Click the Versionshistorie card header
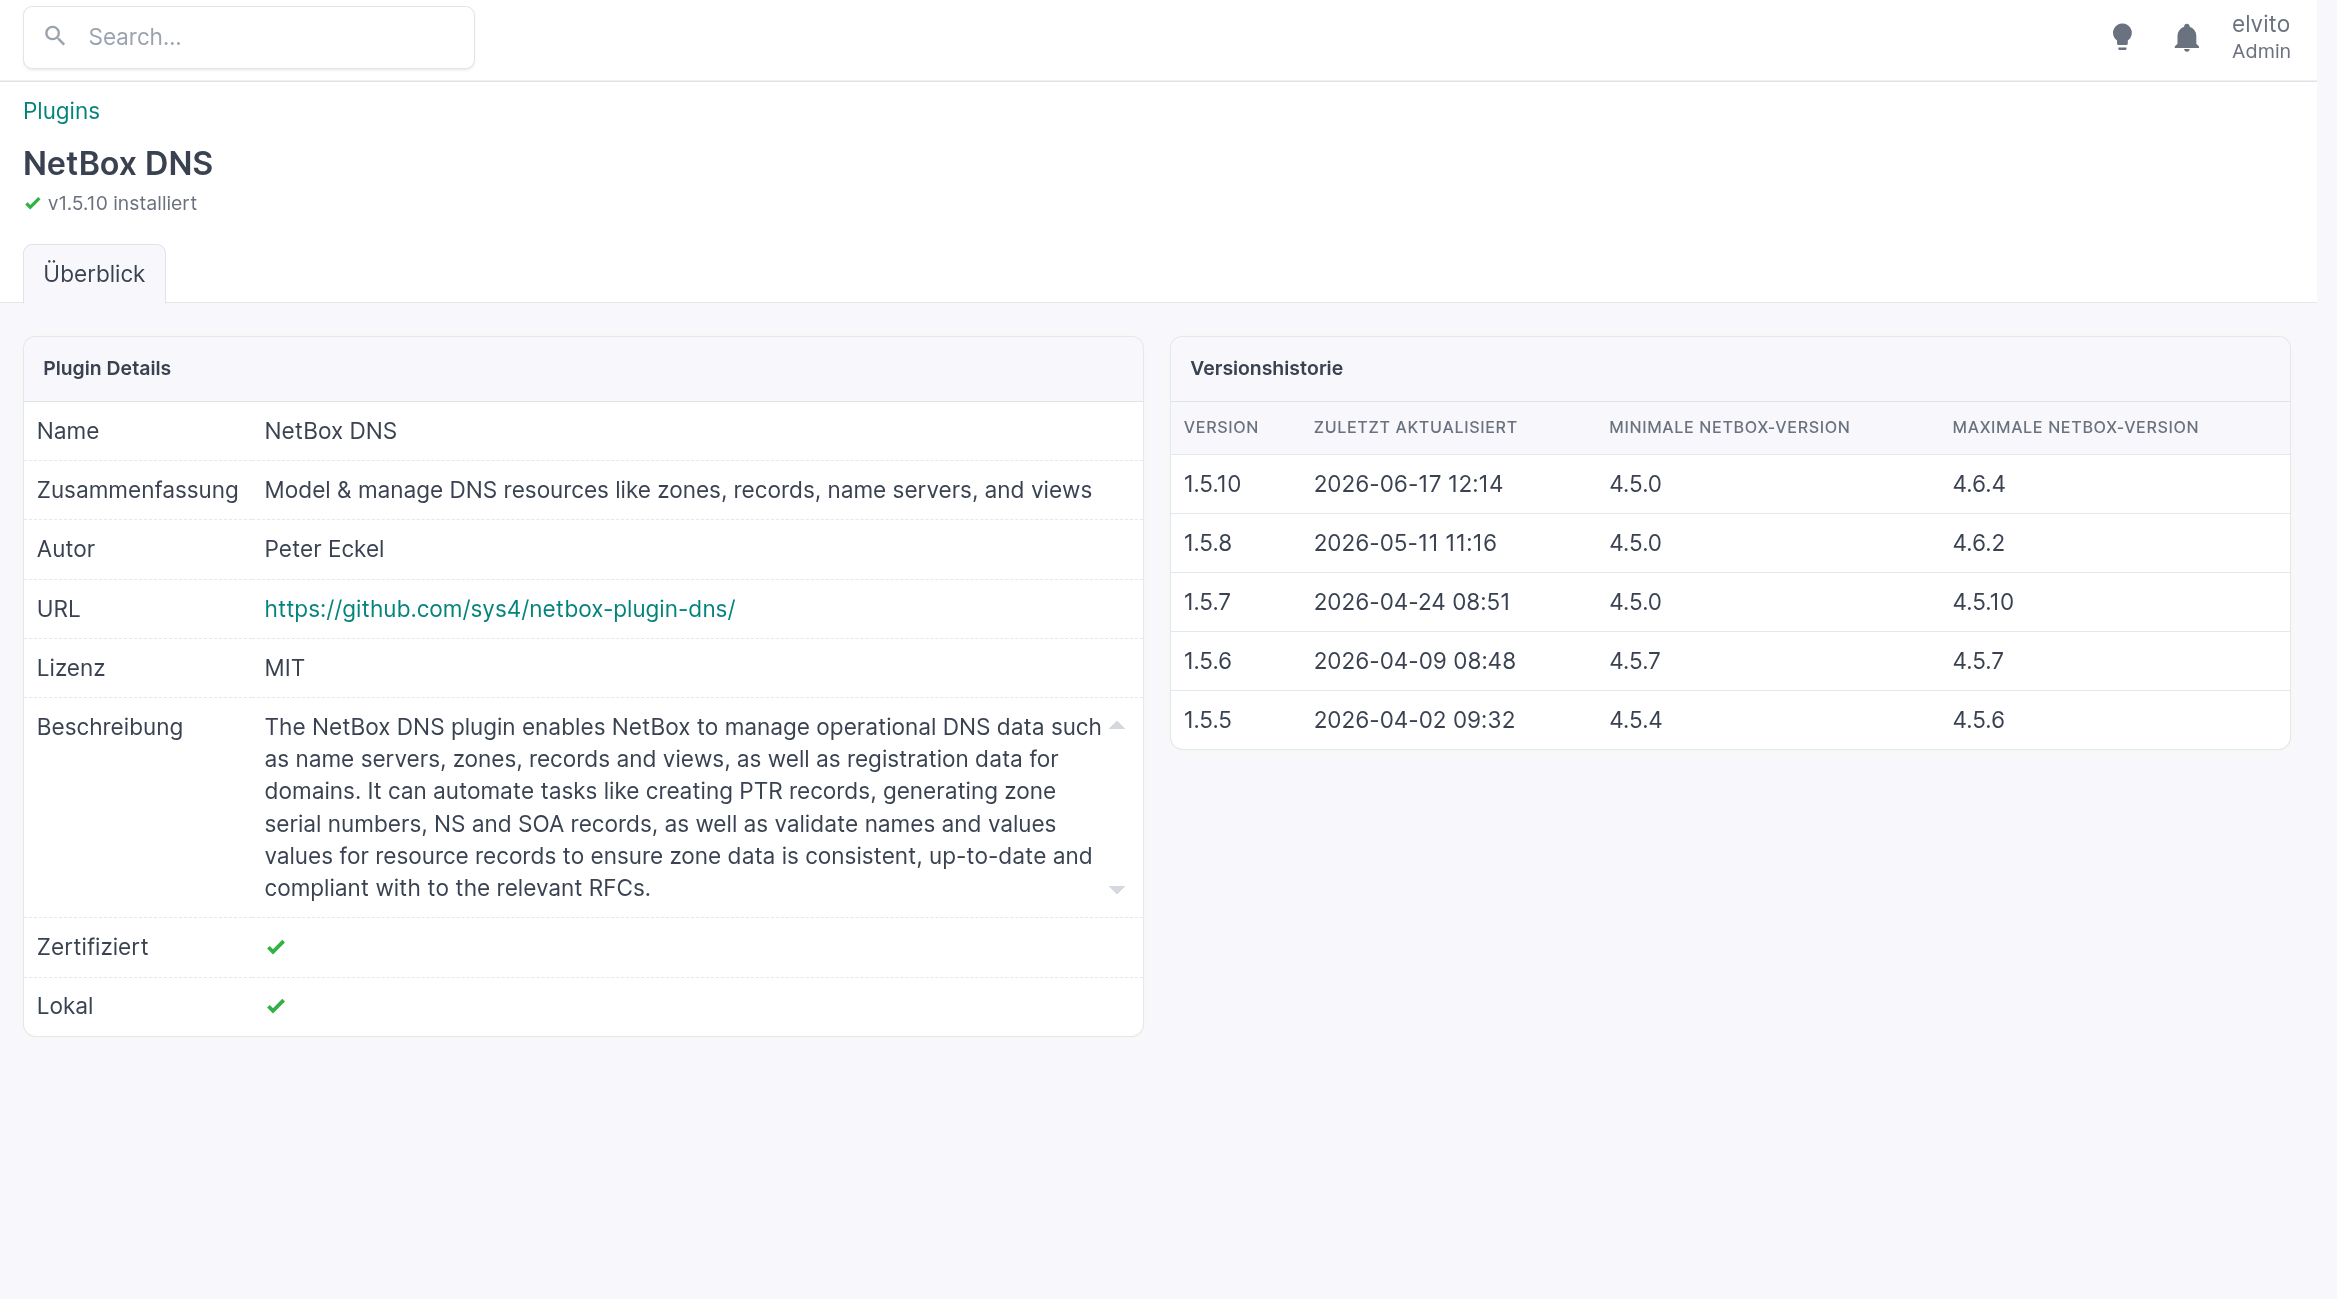The image size is (2337, 1299). click(1730, 369)
